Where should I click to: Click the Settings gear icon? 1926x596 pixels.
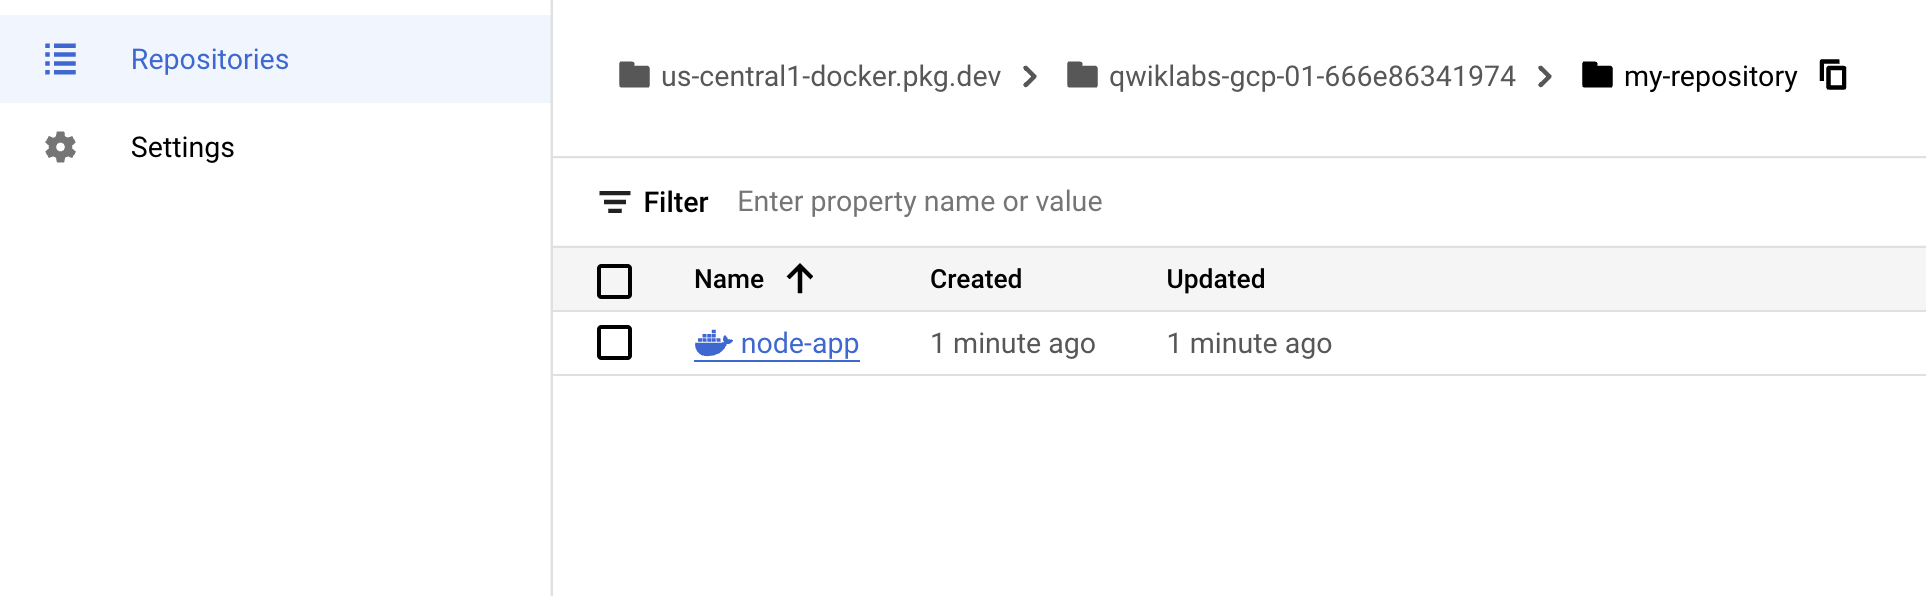60,147
